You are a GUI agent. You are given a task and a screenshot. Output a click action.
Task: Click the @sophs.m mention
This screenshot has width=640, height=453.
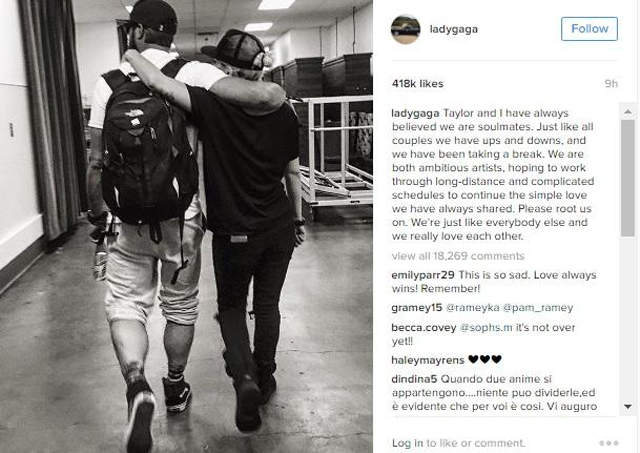pyautogui.click(x=486, y=328)
